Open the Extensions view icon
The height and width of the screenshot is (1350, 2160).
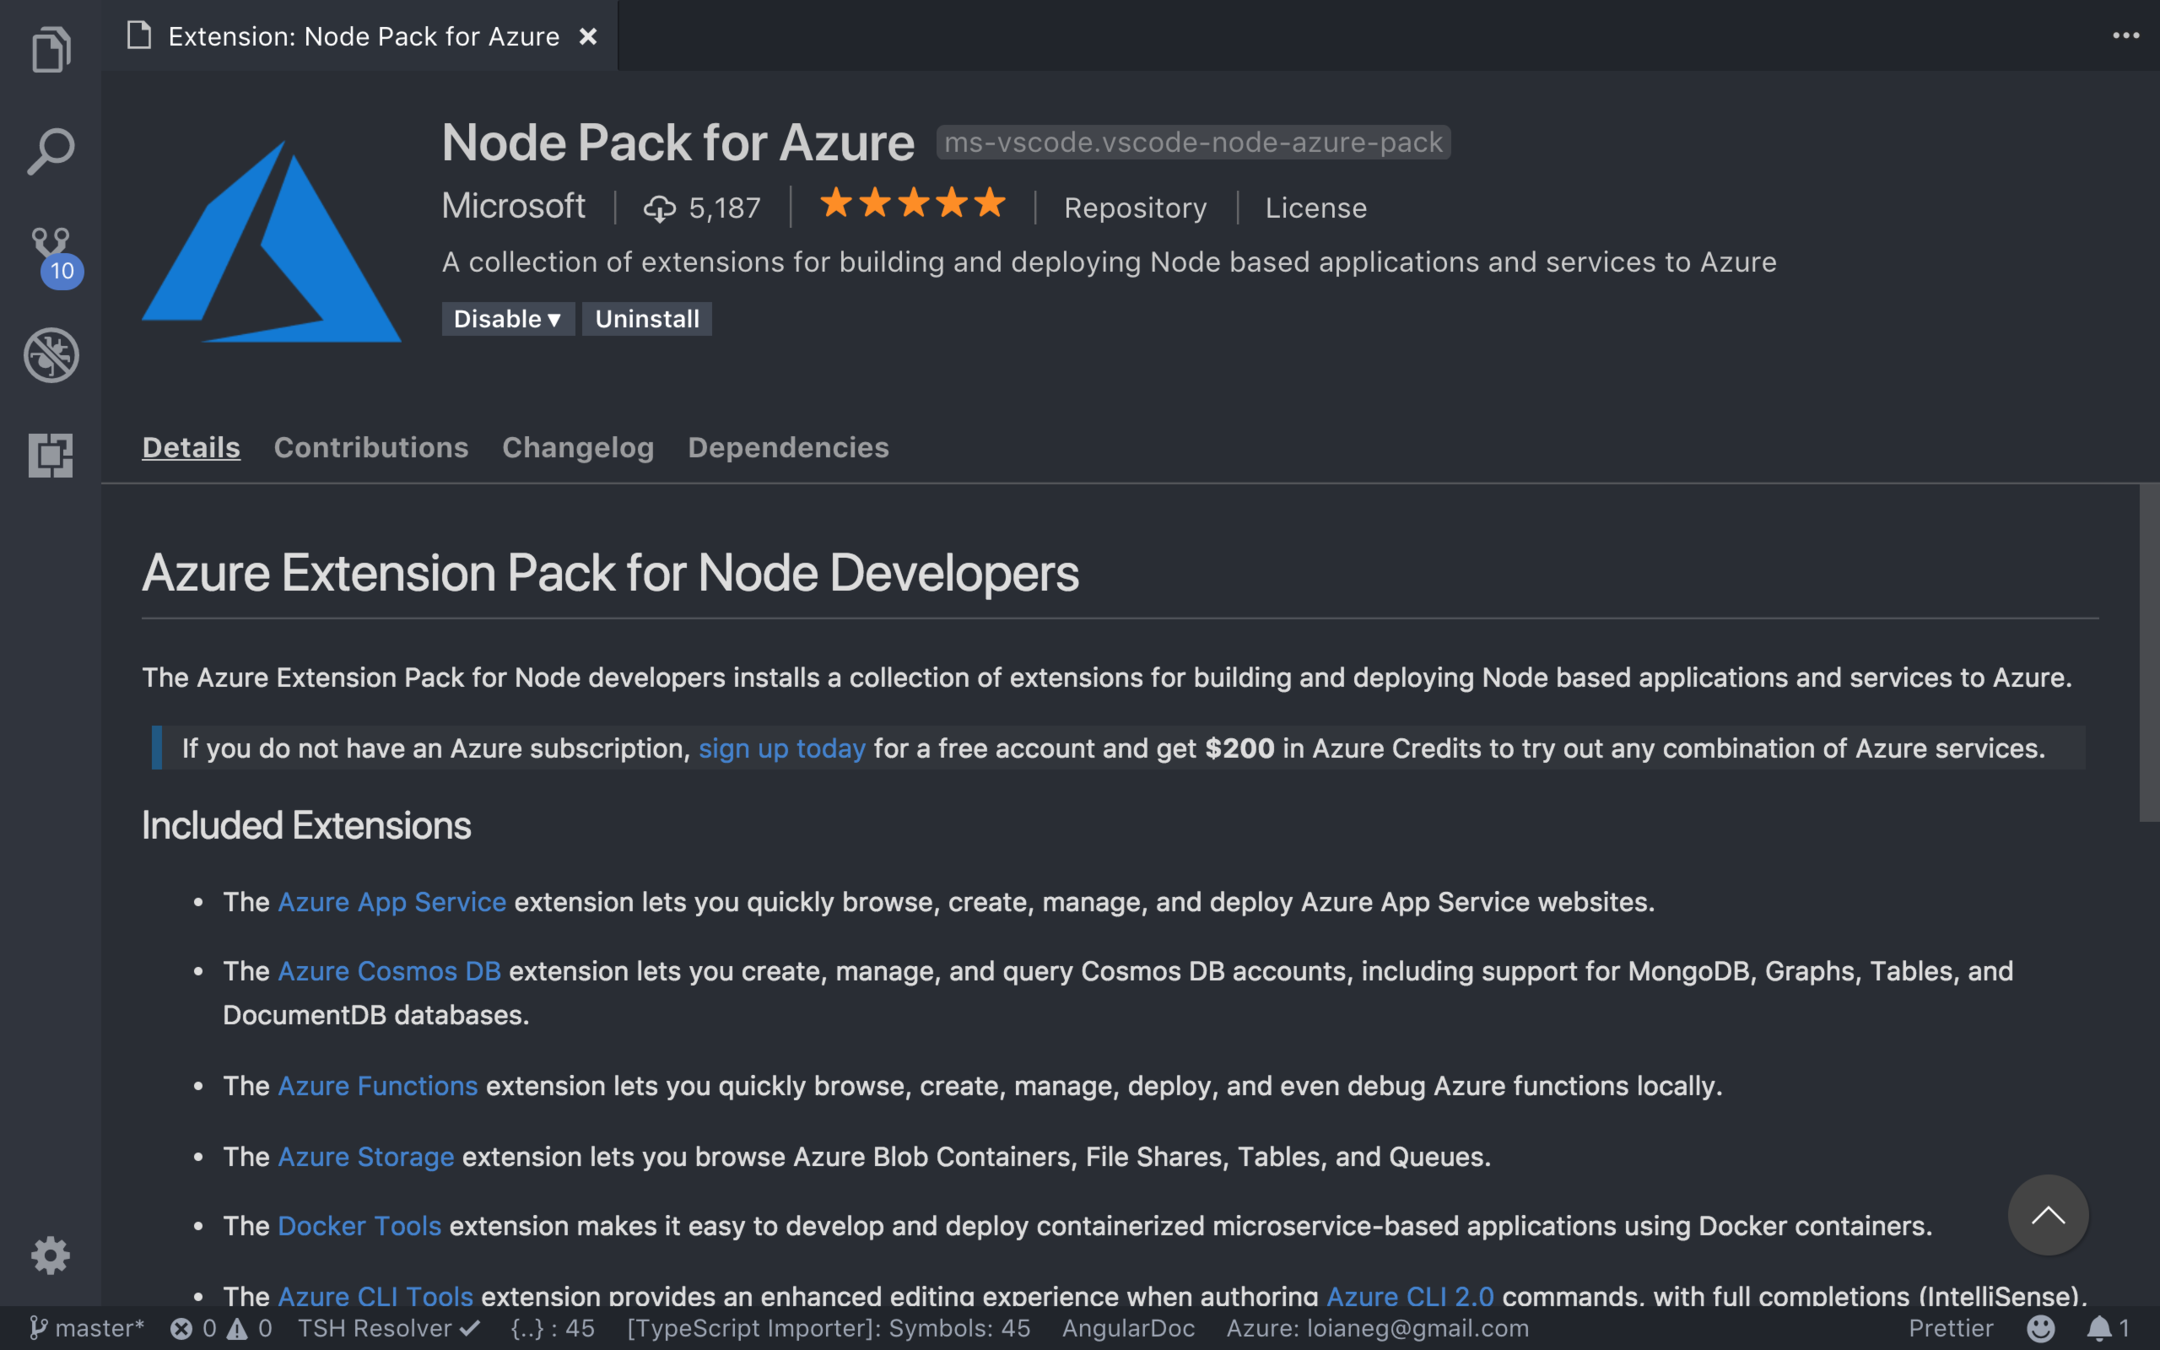tap(50, 455)
